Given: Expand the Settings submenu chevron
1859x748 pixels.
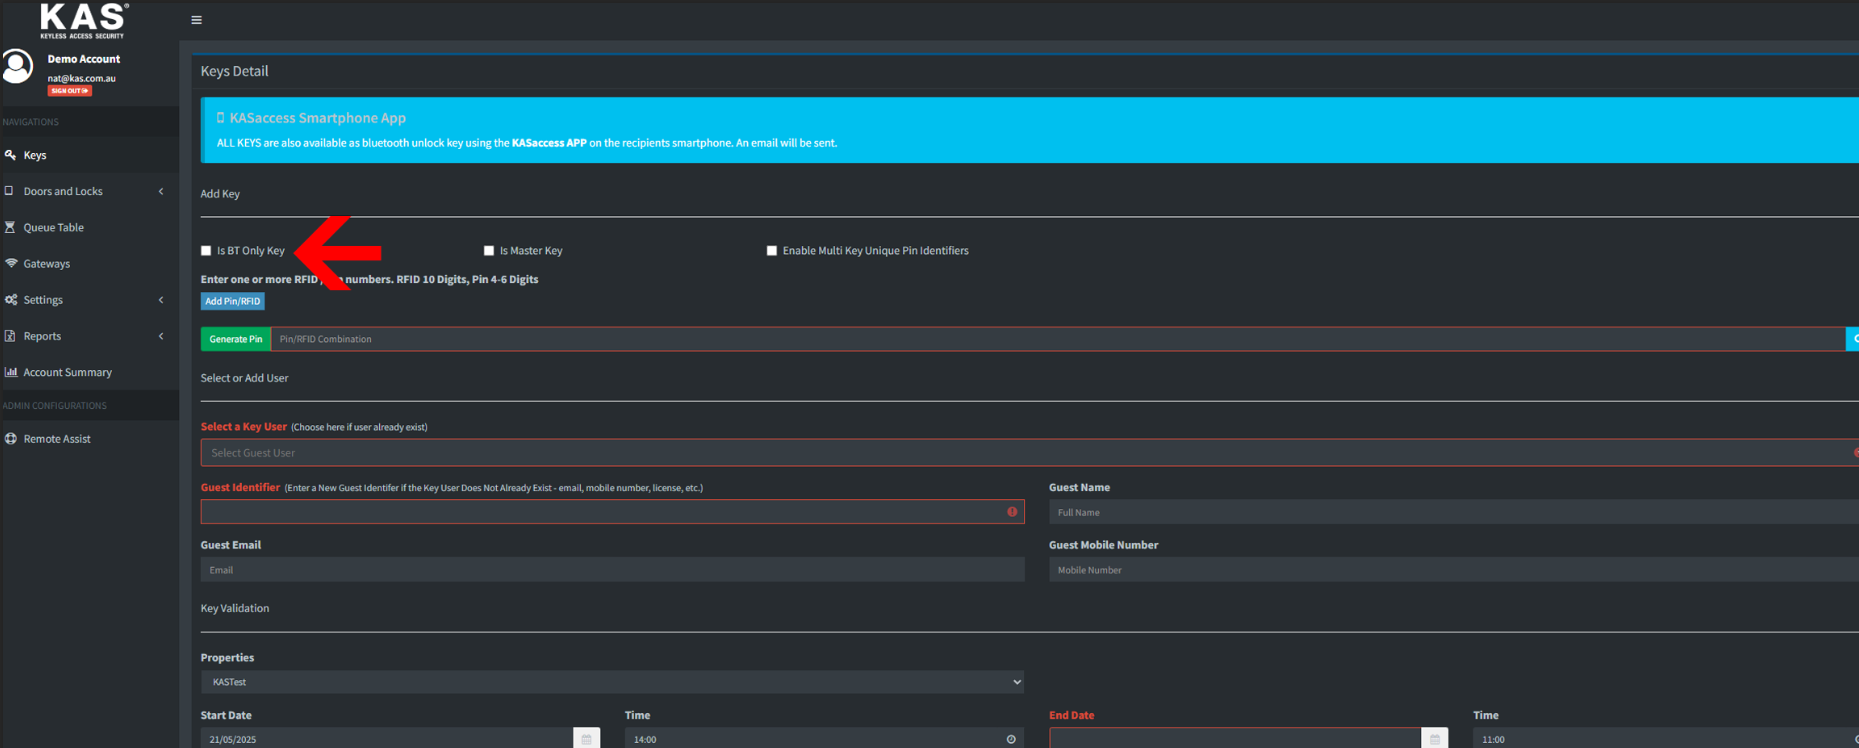Looking at the screenshot, I should pyautogui.click(x=161, y=300).
